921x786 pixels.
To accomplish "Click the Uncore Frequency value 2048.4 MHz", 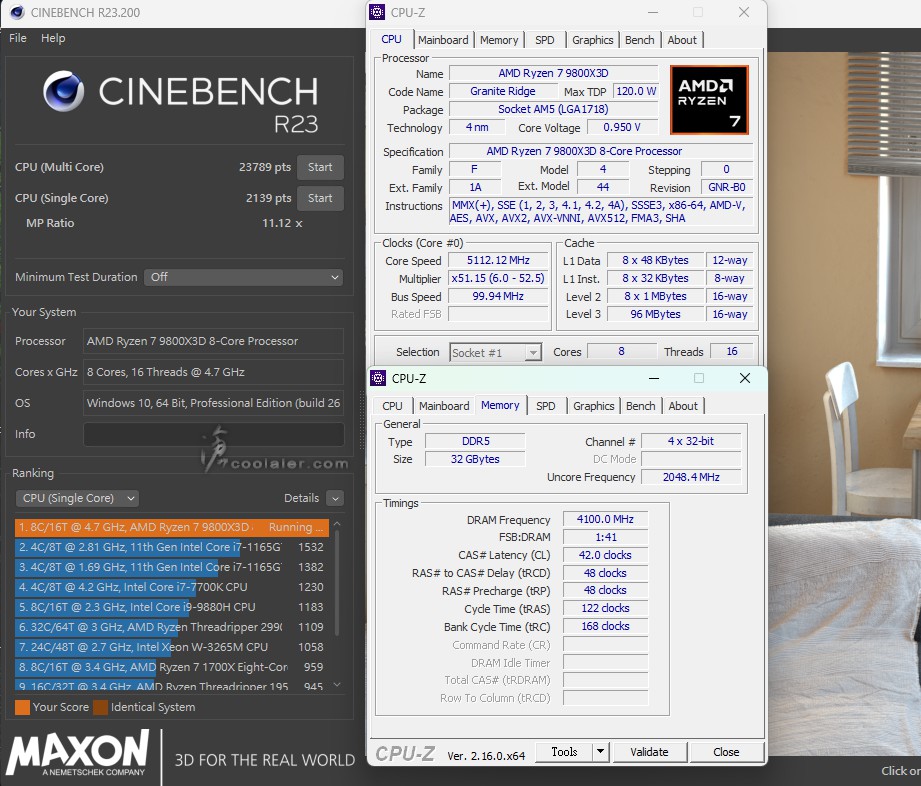I will coord(691,477).
